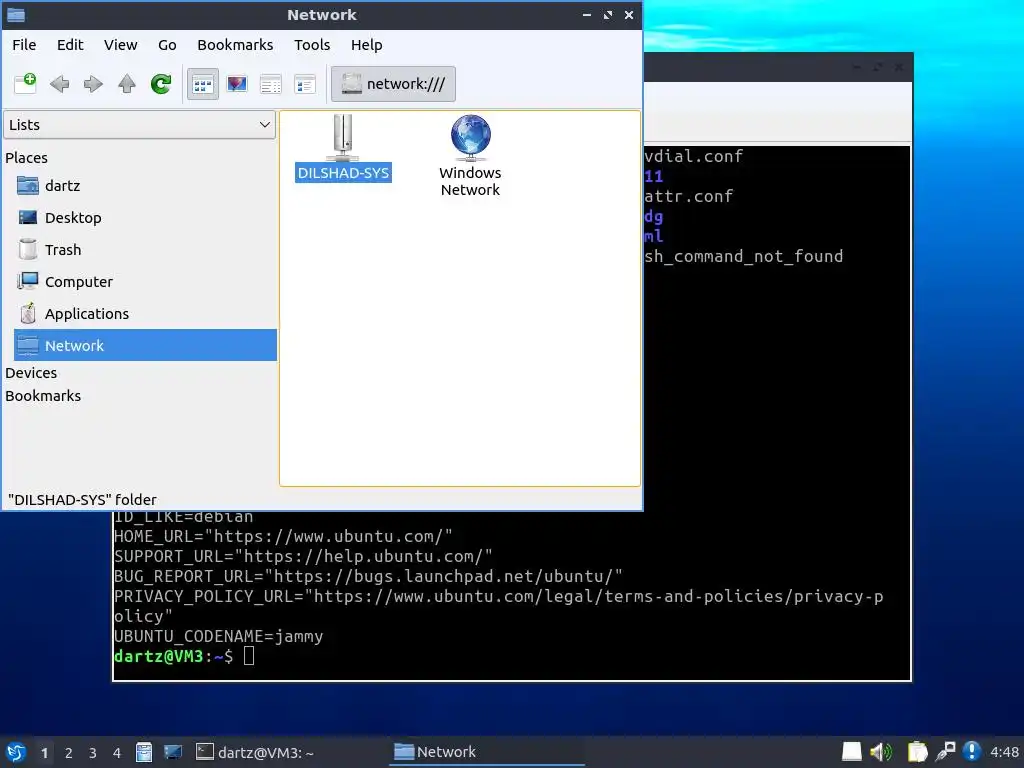Image resolution: width=1024 pixels, height=768 pixels.
Task: Select dartz home folder in Places
Action: (x=145, y=185)
